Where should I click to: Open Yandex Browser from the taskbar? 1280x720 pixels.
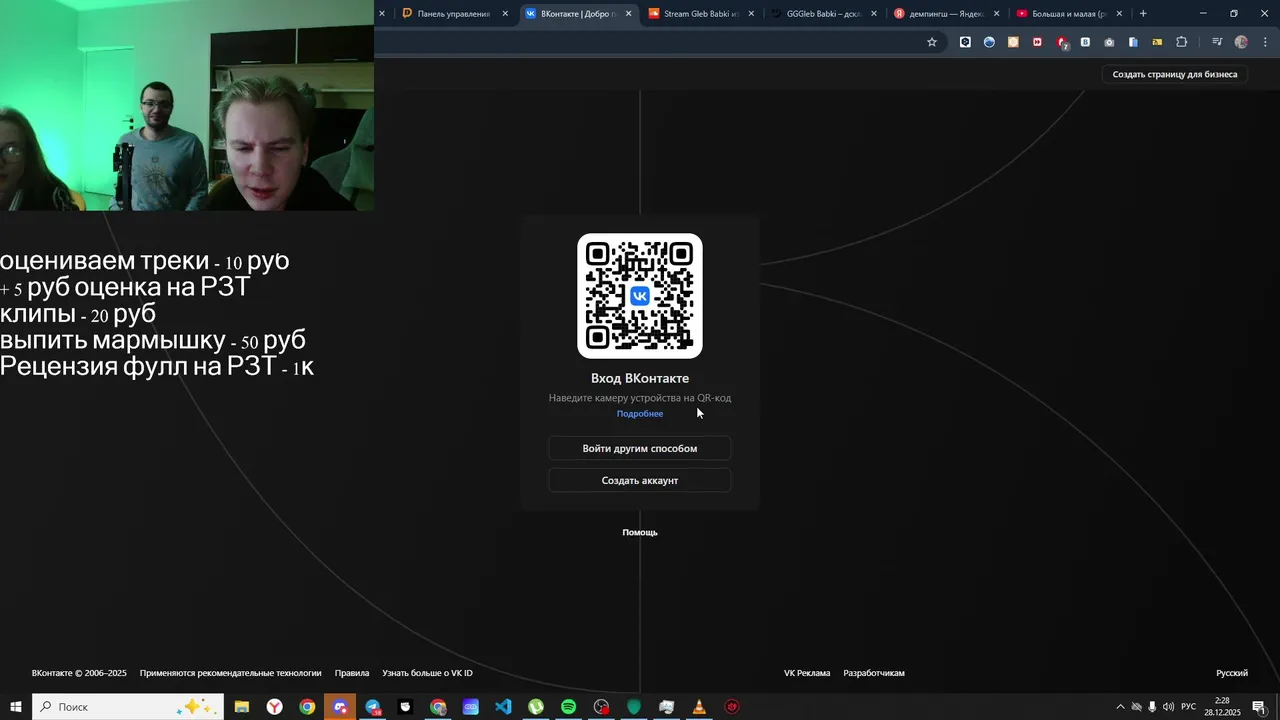click(x=274, y=707)
